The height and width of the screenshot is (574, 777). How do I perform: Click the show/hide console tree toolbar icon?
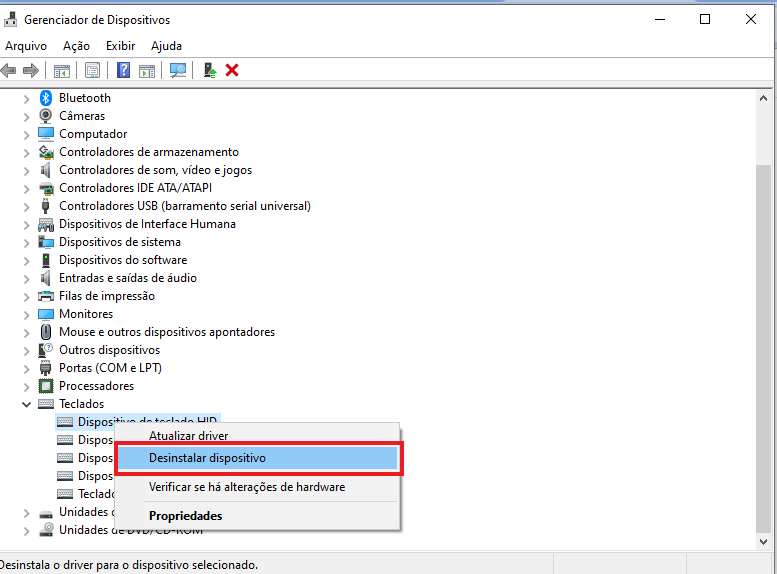point(62,70)
